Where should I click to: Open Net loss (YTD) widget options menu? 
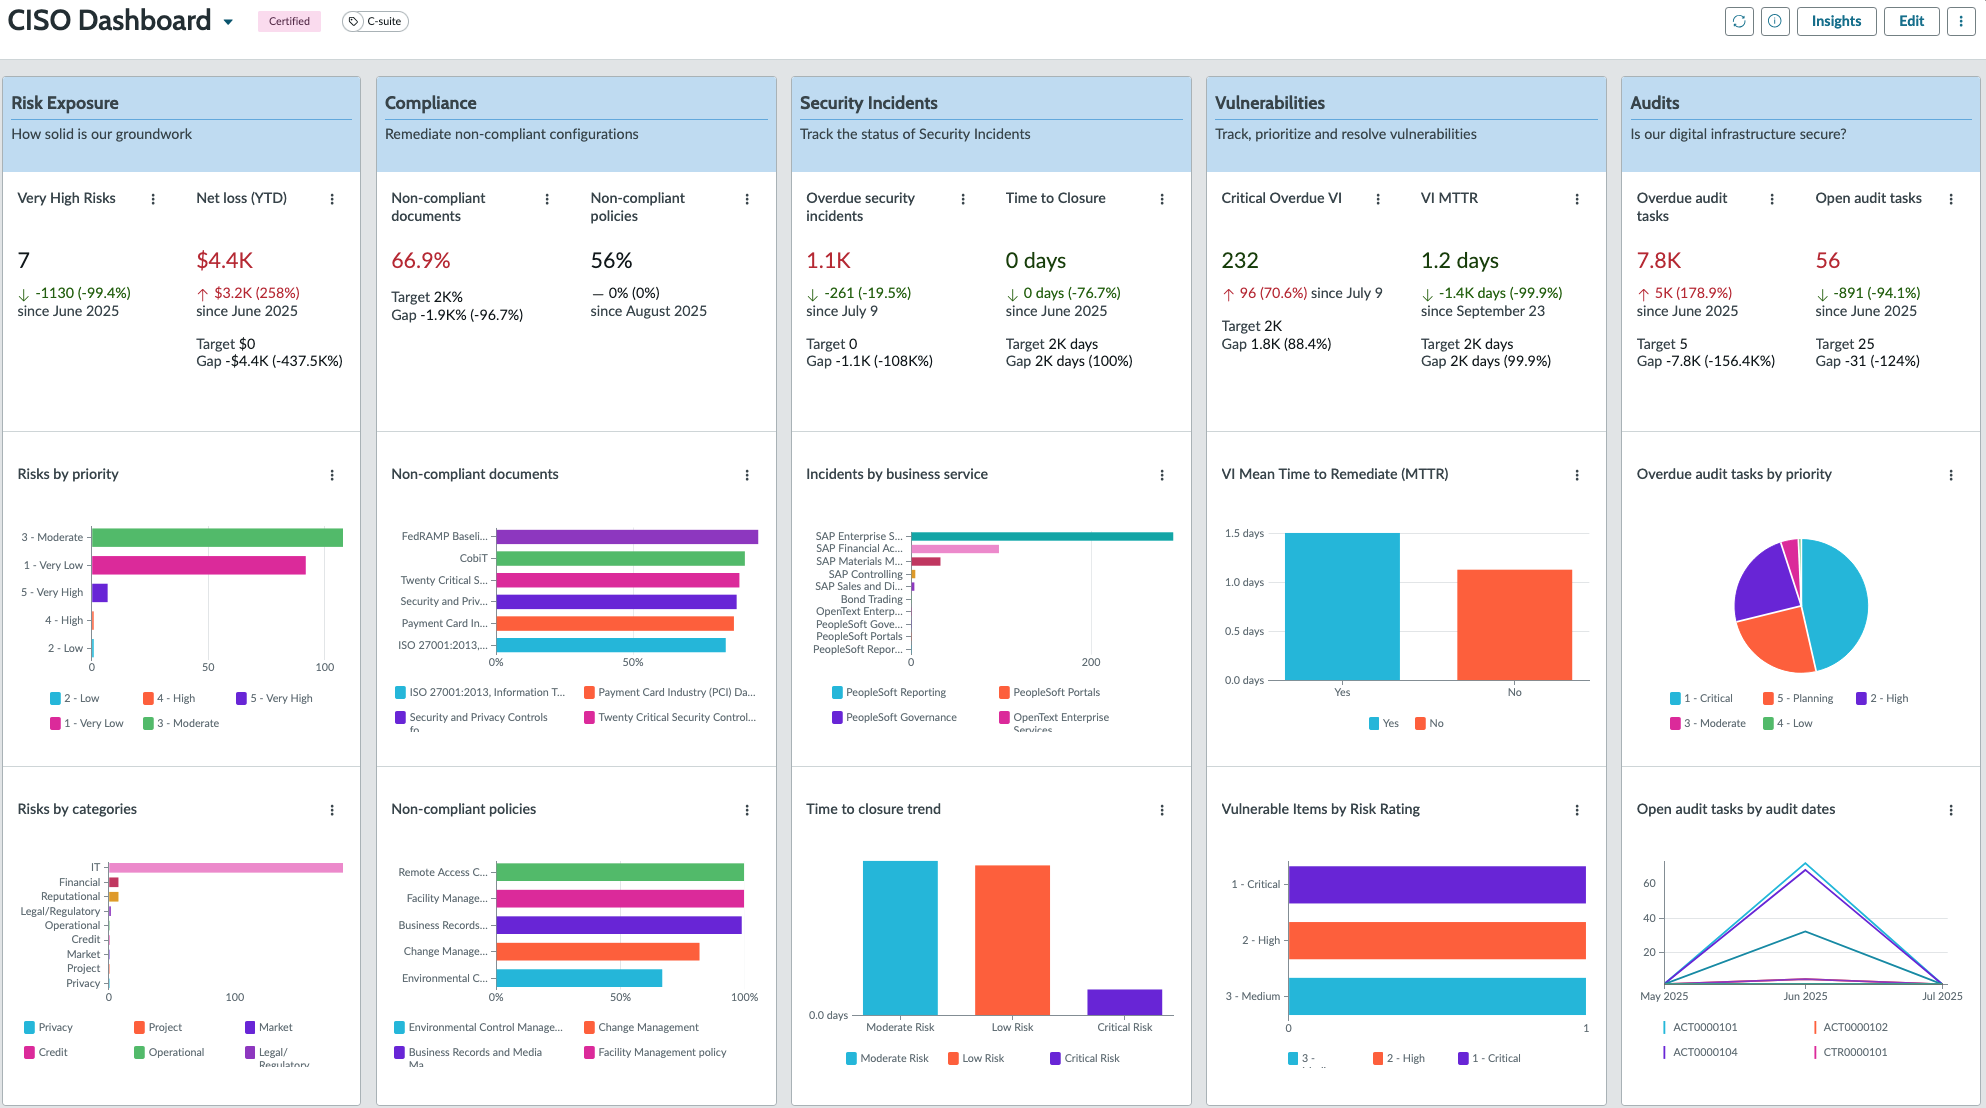[332, 199]
